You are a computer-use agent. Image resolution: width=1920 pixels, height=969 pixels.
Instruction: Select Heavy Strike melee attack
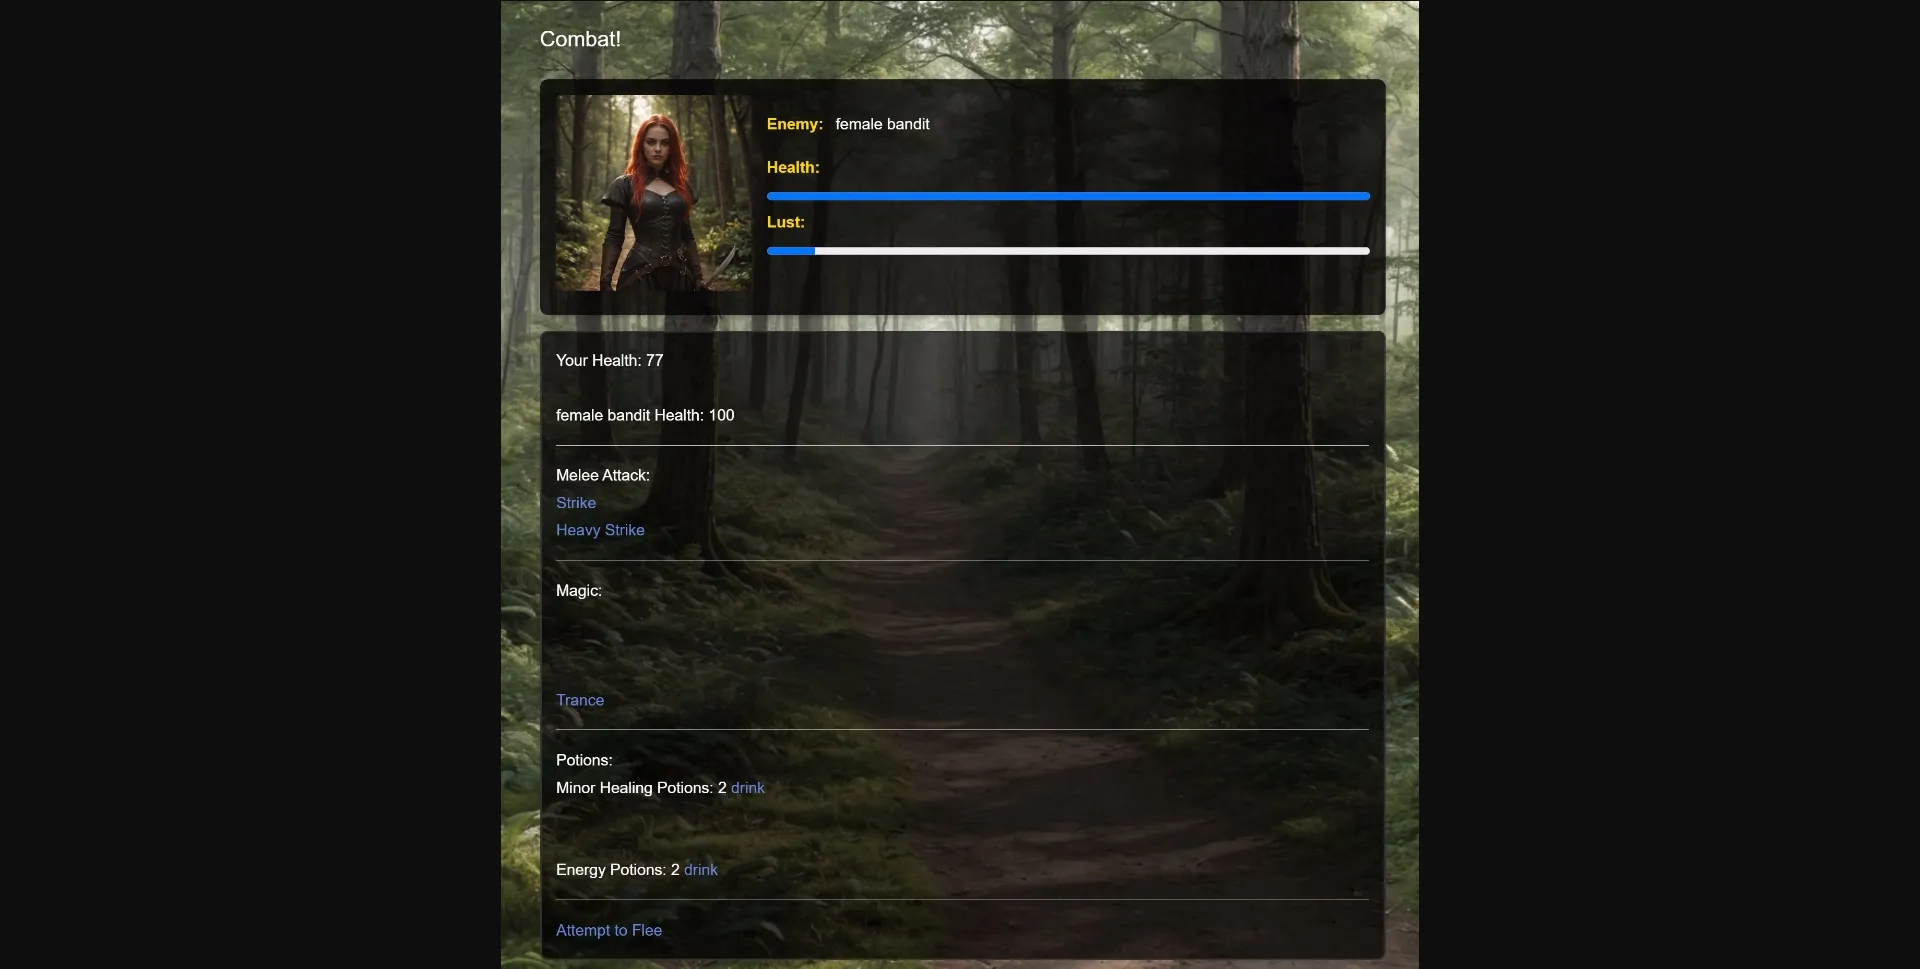[x=599, y=530]
